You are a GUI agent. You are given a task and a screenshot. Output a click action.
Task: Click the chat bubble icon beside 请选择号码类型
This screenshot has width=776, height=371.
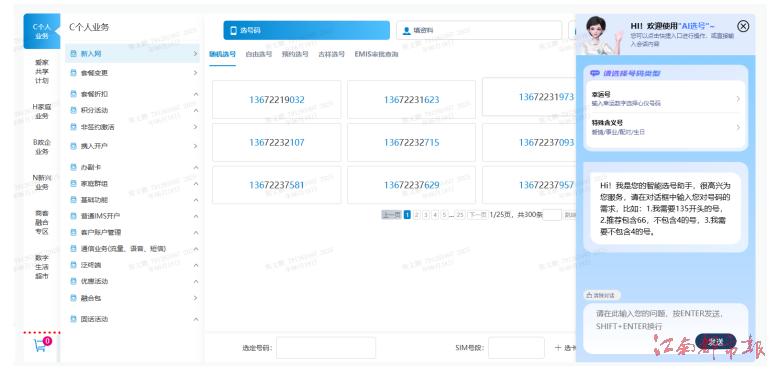tap(595, 73)
